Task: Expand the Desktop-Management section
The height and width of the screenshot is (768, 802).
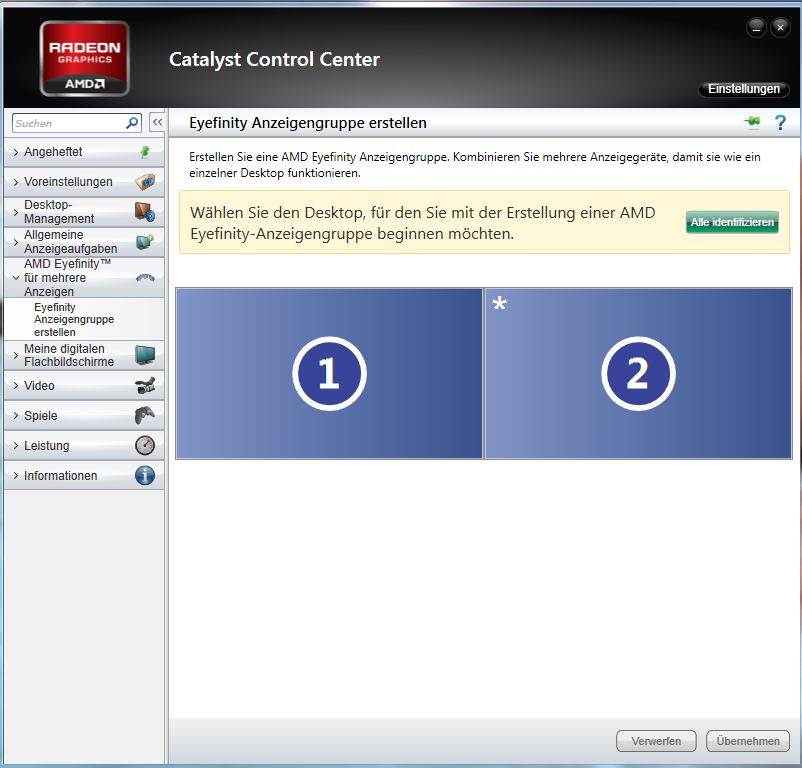Action: point(16,212)
